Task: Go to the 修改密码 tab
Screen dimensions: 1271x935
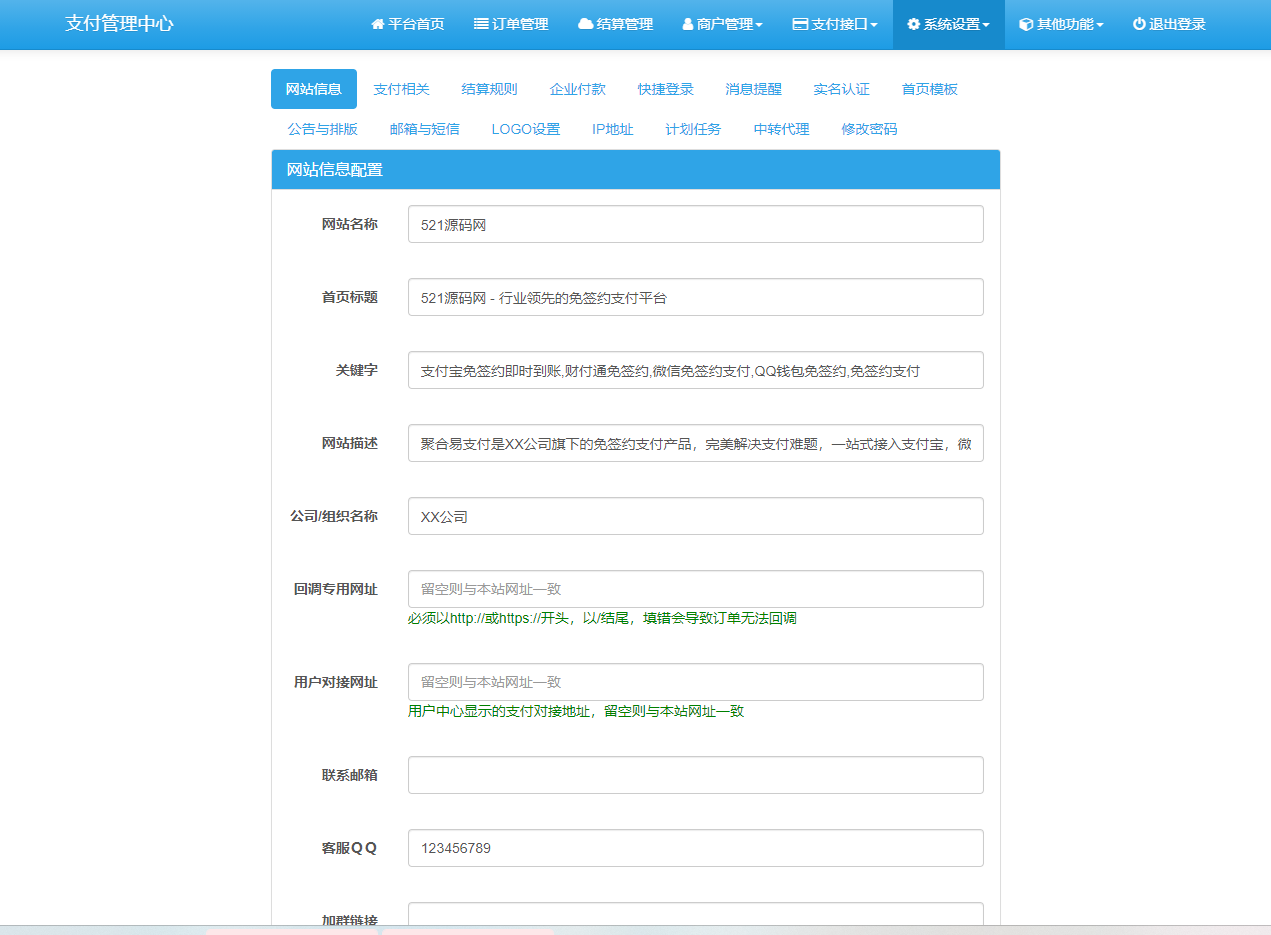Action: tap(869, 129)
